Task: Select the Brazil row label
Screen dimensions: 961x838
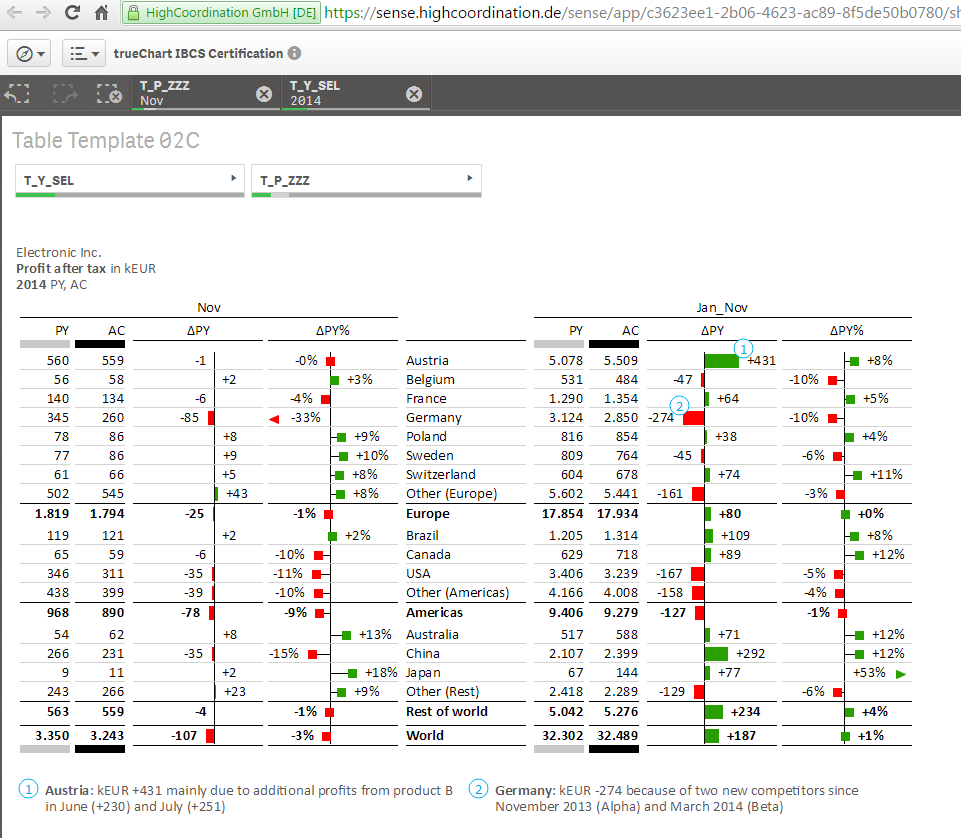Action: click(422, 535)
